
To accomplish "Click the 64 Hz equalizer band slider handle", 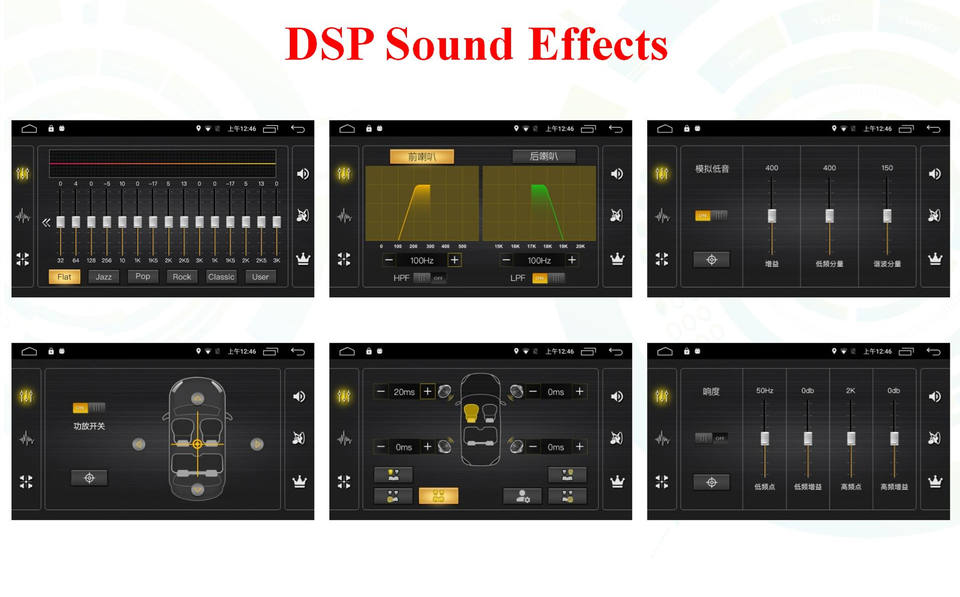I will click(76, 222).
